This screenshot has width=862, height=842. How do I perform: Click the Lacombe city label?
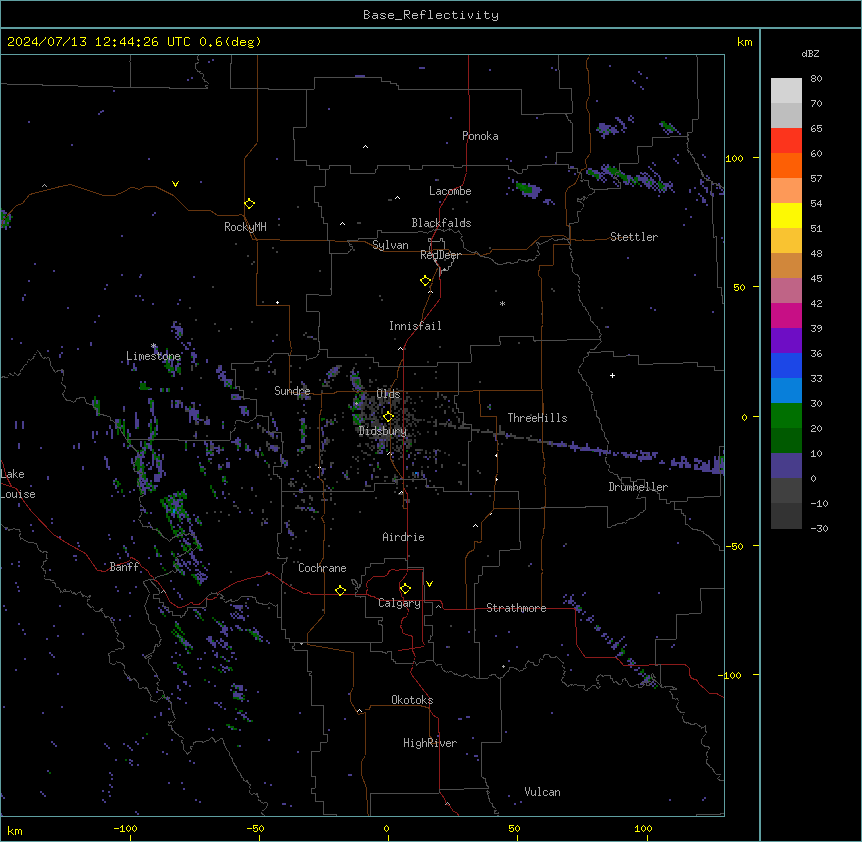click(x=450, y=191)
